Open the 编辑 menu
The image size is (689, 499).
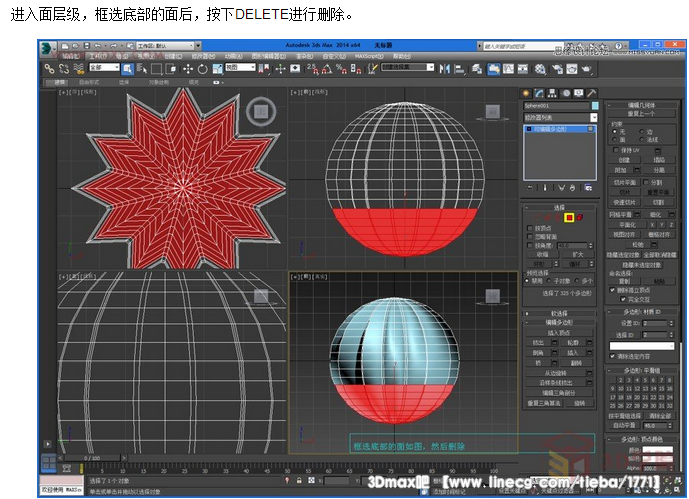pyautogui.click(x=70, y=56)
